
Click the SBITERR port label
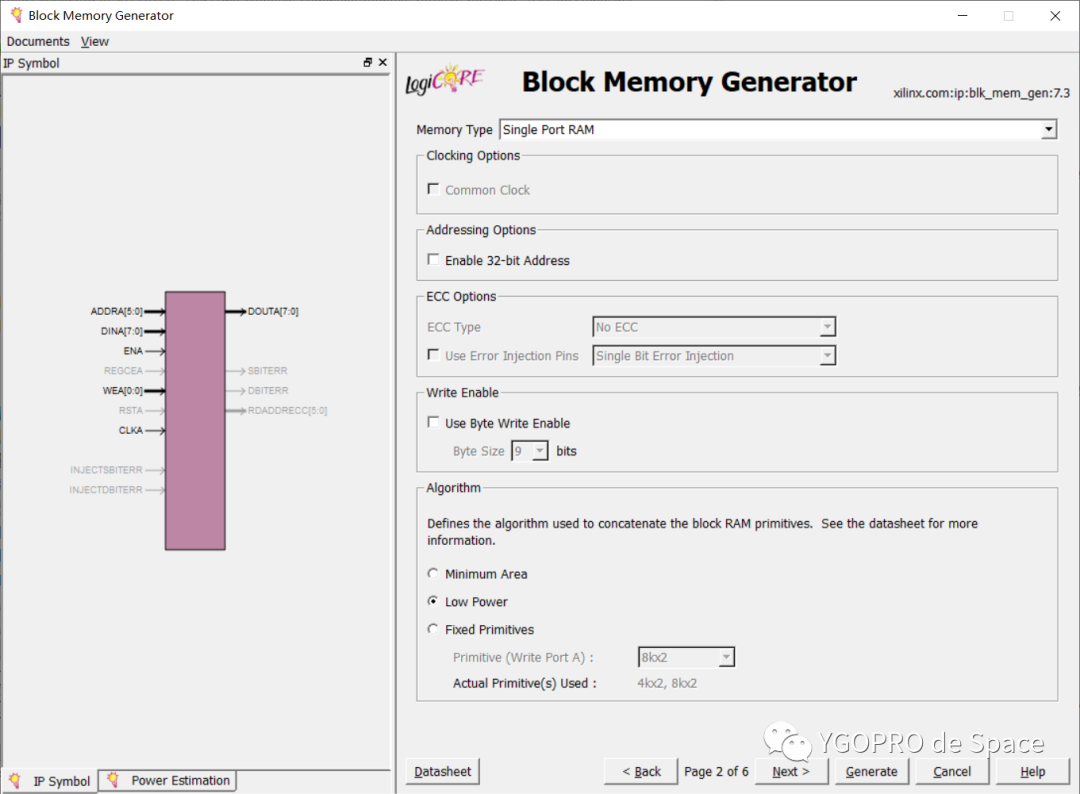[267, 370]
